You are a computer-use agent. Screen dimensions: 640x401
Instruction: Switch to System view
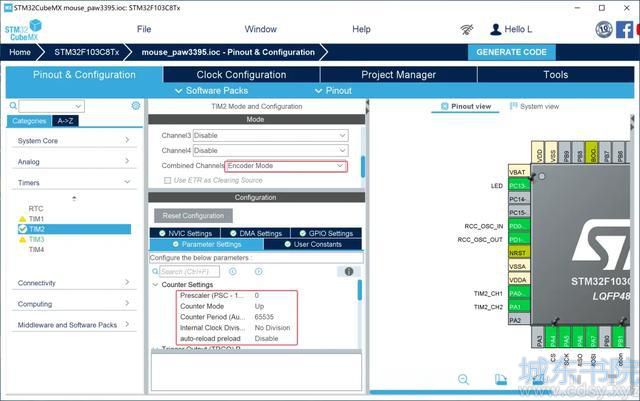click(x=535, y=106)
